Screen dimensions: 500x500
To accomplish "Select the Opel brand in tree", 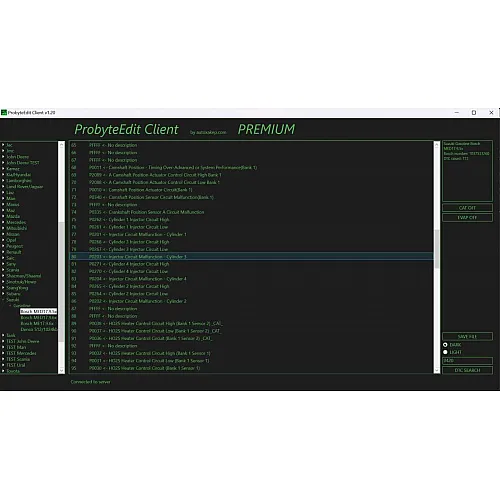I will 11,240.
